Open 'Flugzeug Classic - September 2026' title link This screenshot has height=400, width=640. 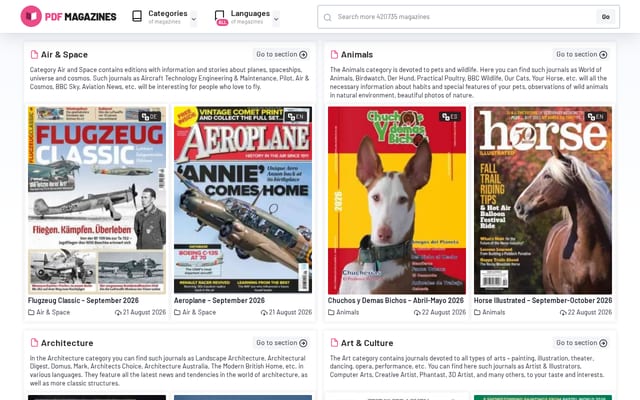83,300
